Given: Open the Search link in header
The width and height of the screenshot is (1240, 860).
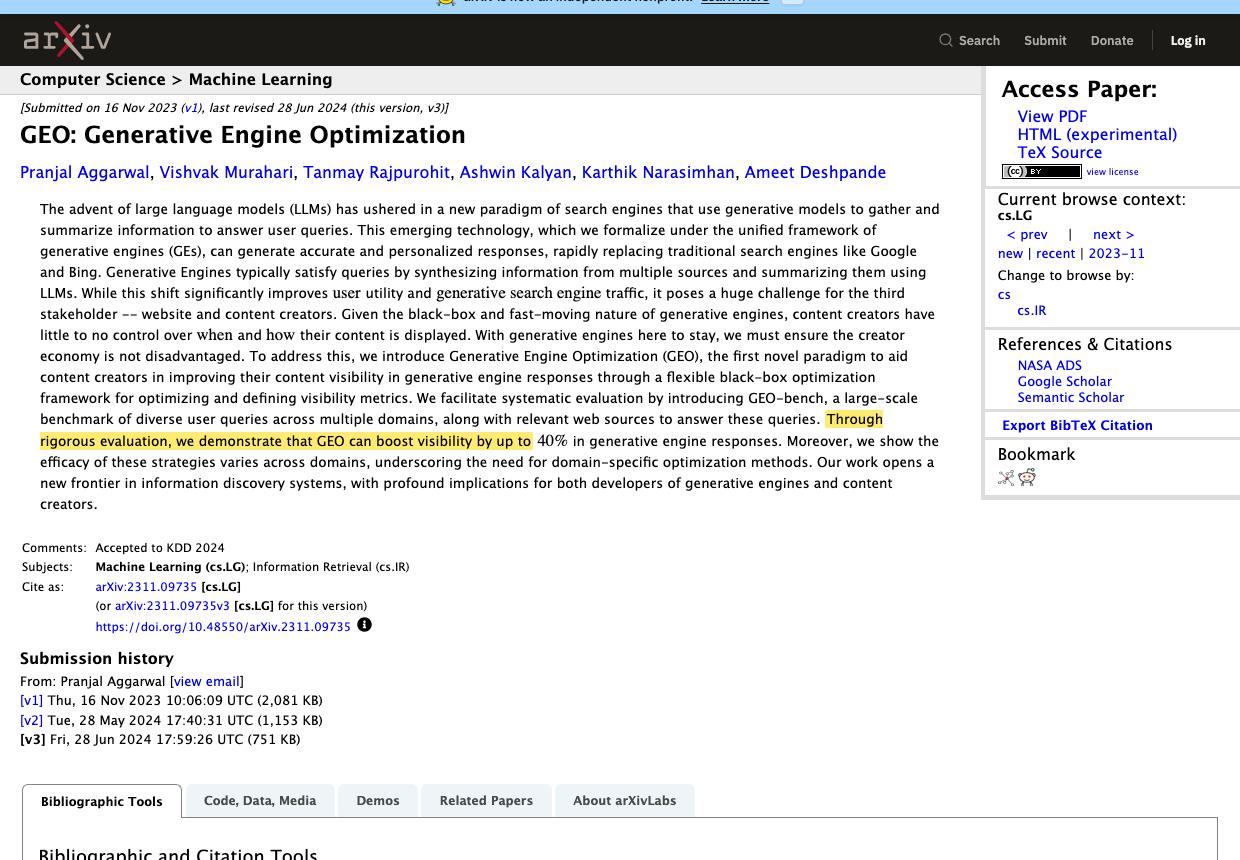Looking at the screenshot, I should [x=979, y=41].
